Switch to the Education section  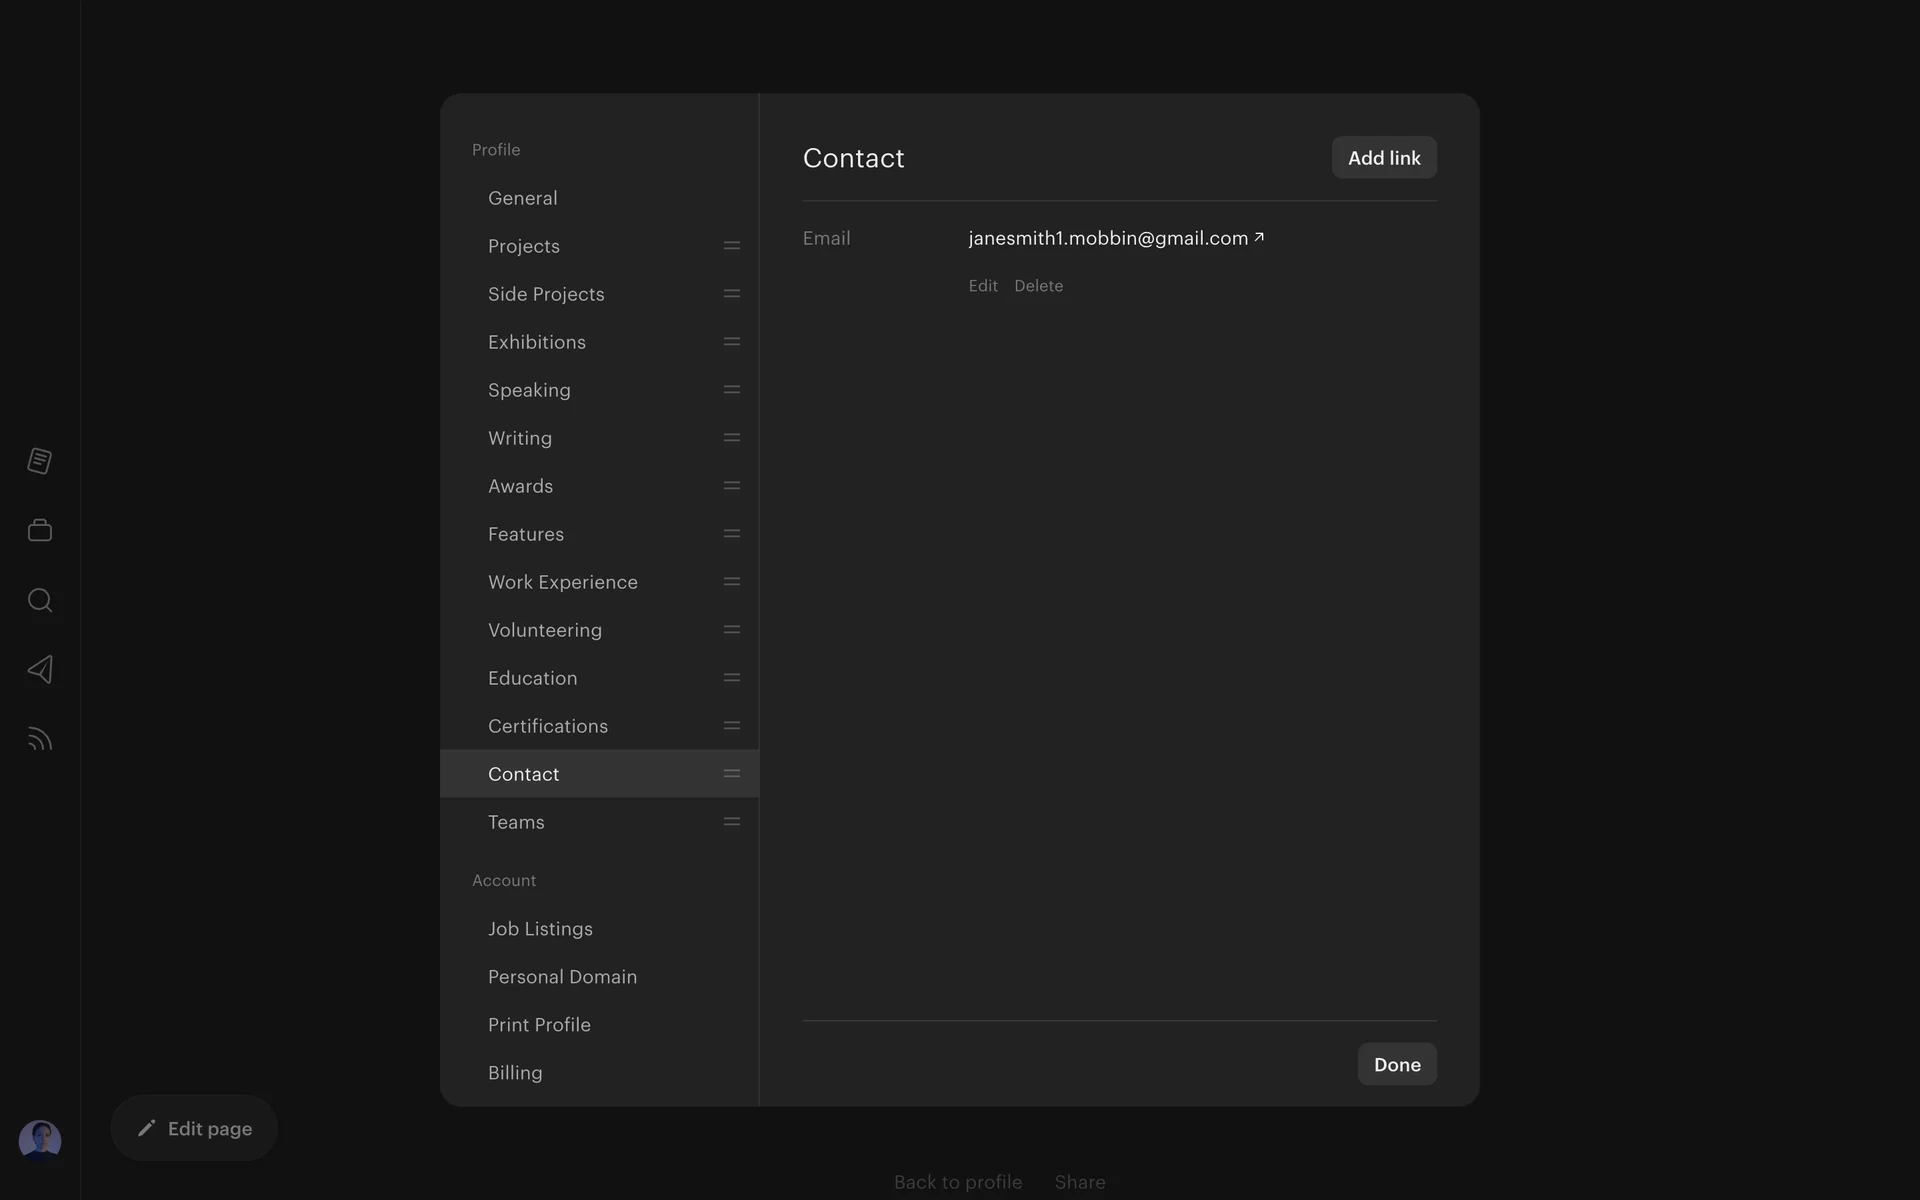[533, 678]
